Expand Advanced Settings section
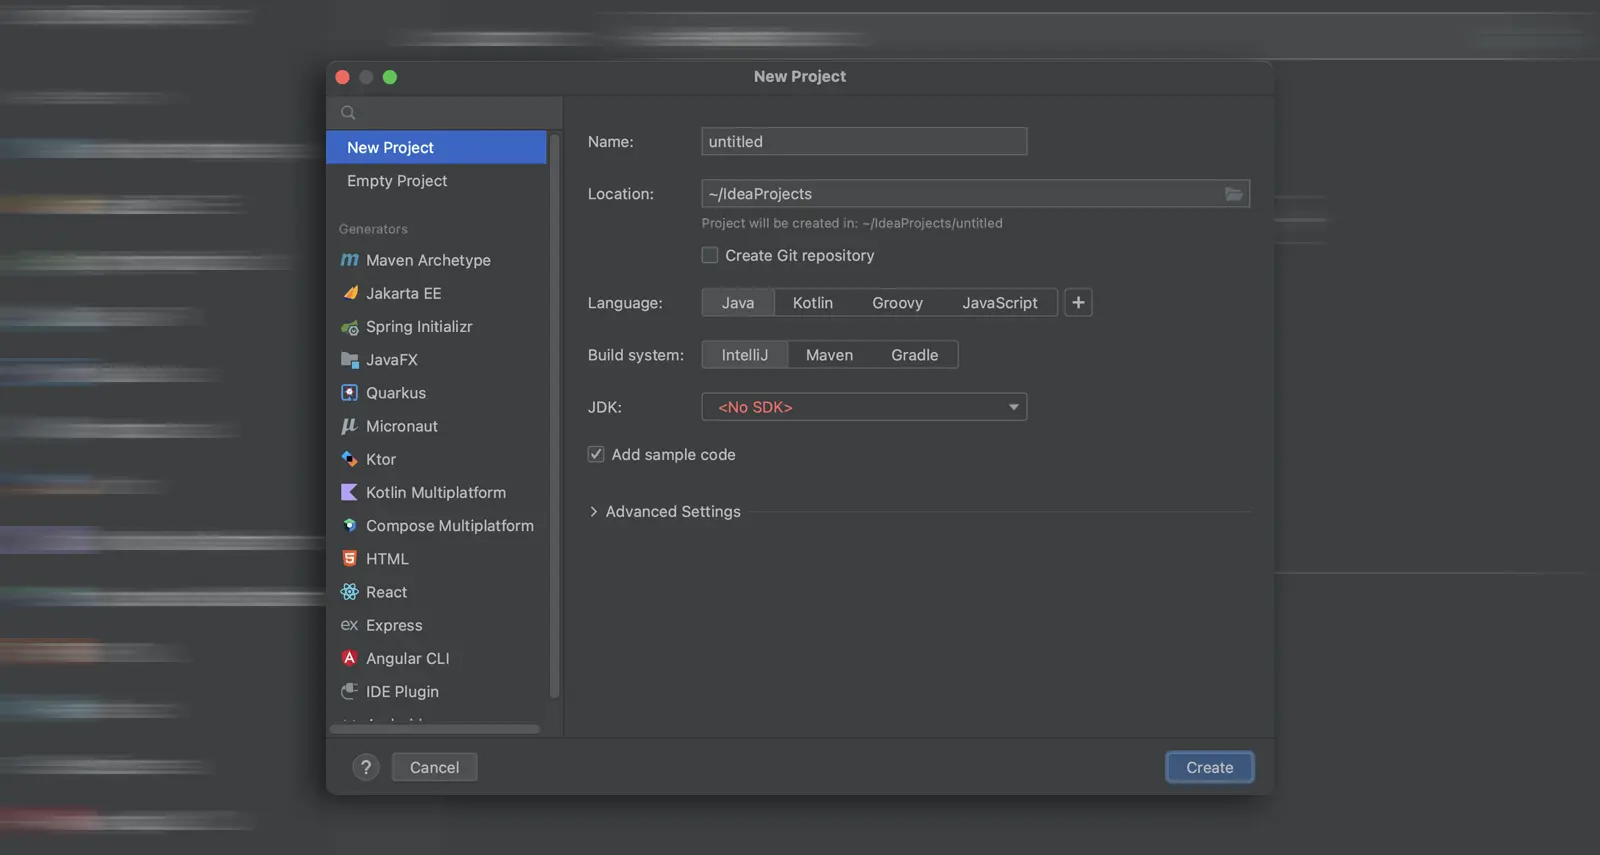Image resolution: width=1600 pixels, height=855 pixels. pos(593,512)
